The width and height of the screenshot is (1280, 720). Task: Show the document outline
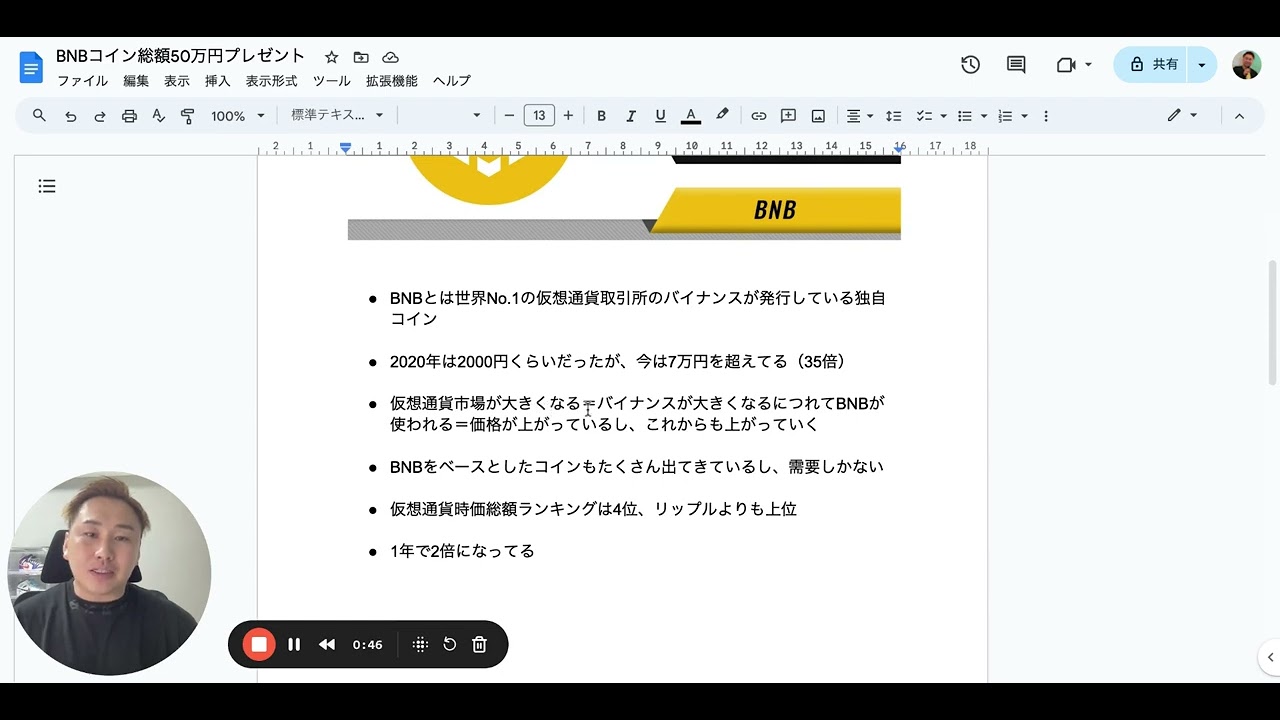point(47,186)
